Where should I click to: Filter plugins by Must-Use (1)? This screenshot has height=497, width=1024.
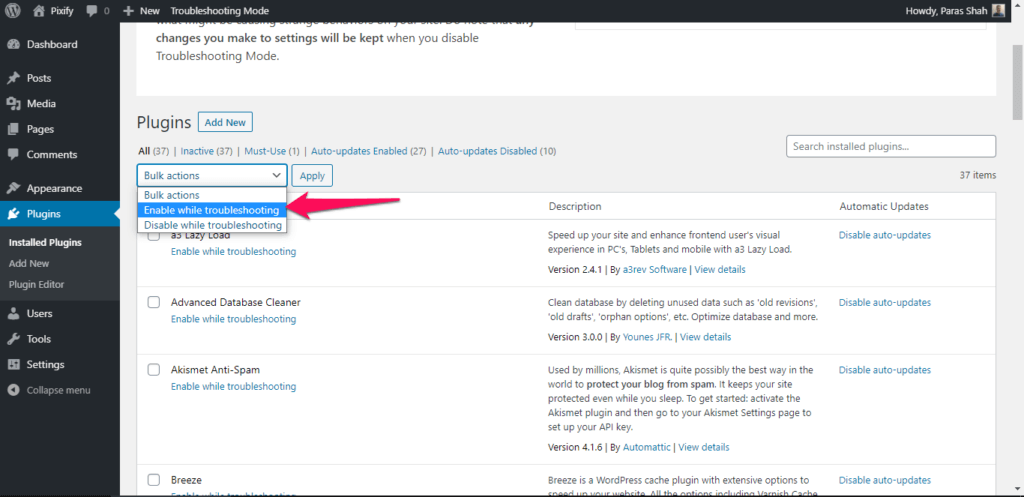click(x=272, y=151)
